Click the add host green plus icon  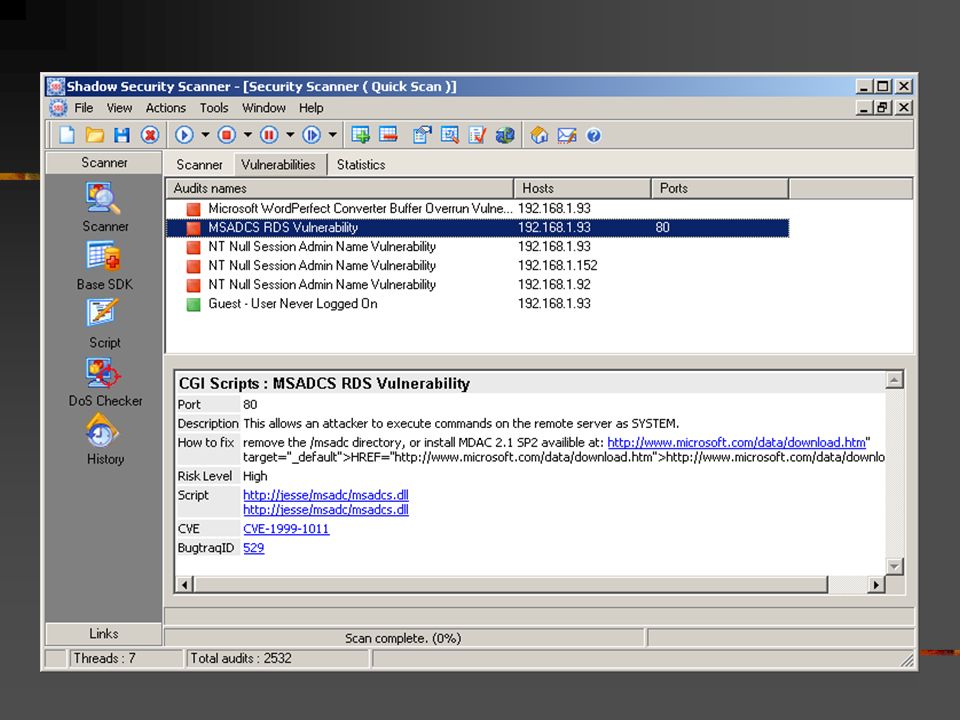(x=361, y=135)
